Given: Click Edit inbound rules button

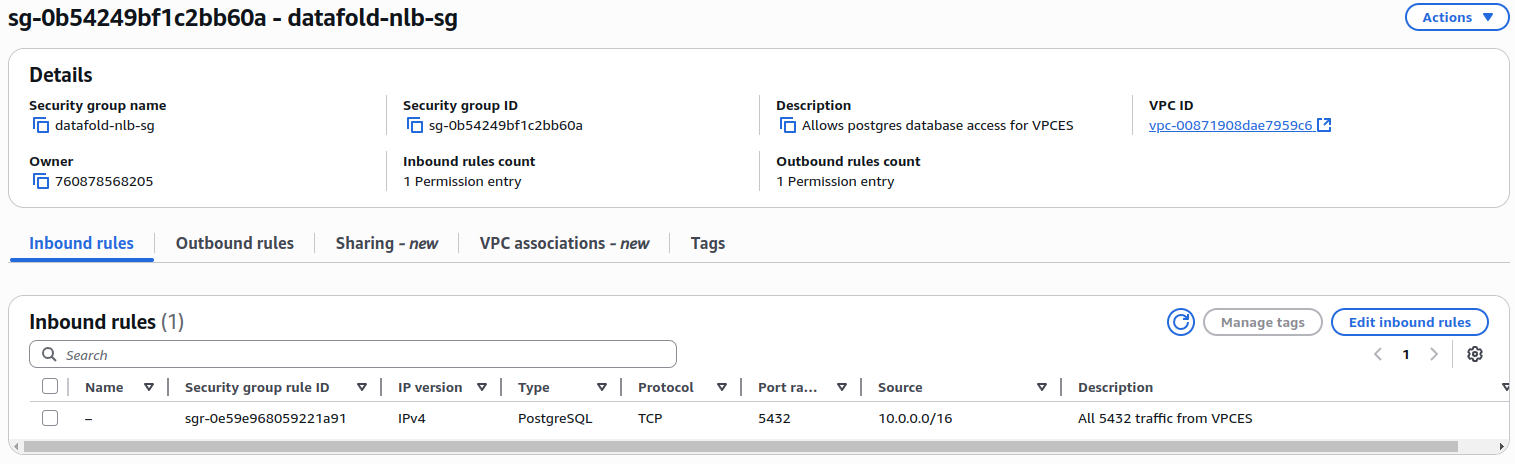Looking at the screenshot, I should [x=1410, y=322].
